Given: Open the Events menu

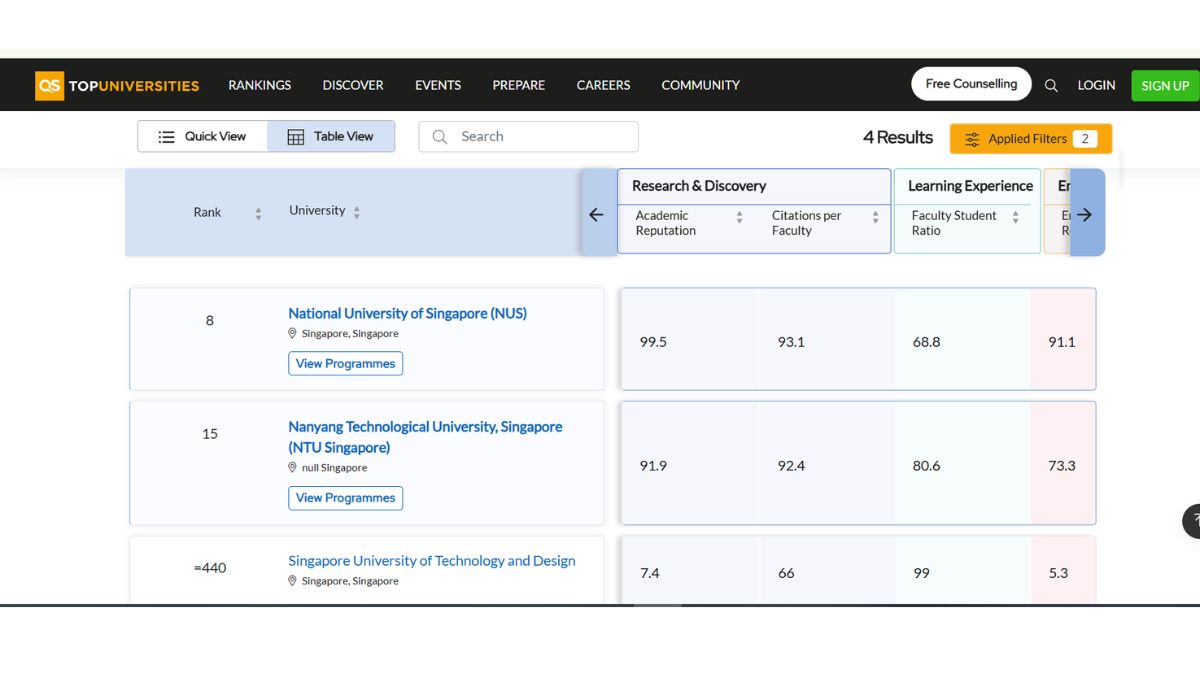Looking at the screenshot, I should [x=438, y=85].
